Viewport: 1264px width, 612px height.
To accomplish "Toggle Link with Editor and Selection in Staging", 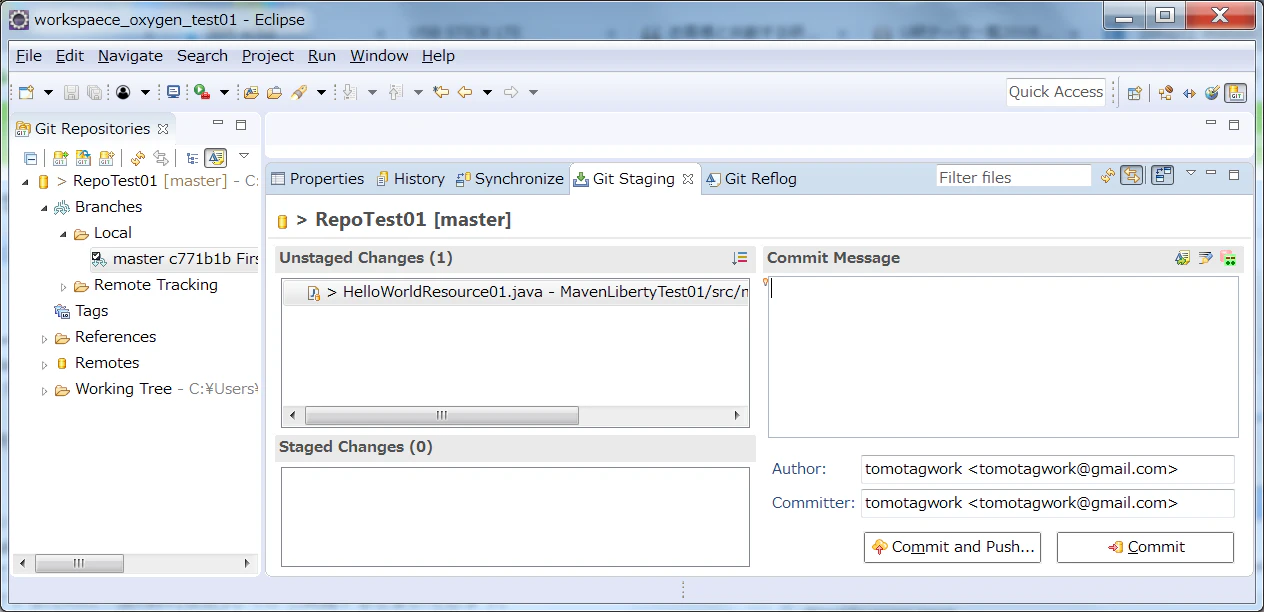I will click(x=1131, y=176).
